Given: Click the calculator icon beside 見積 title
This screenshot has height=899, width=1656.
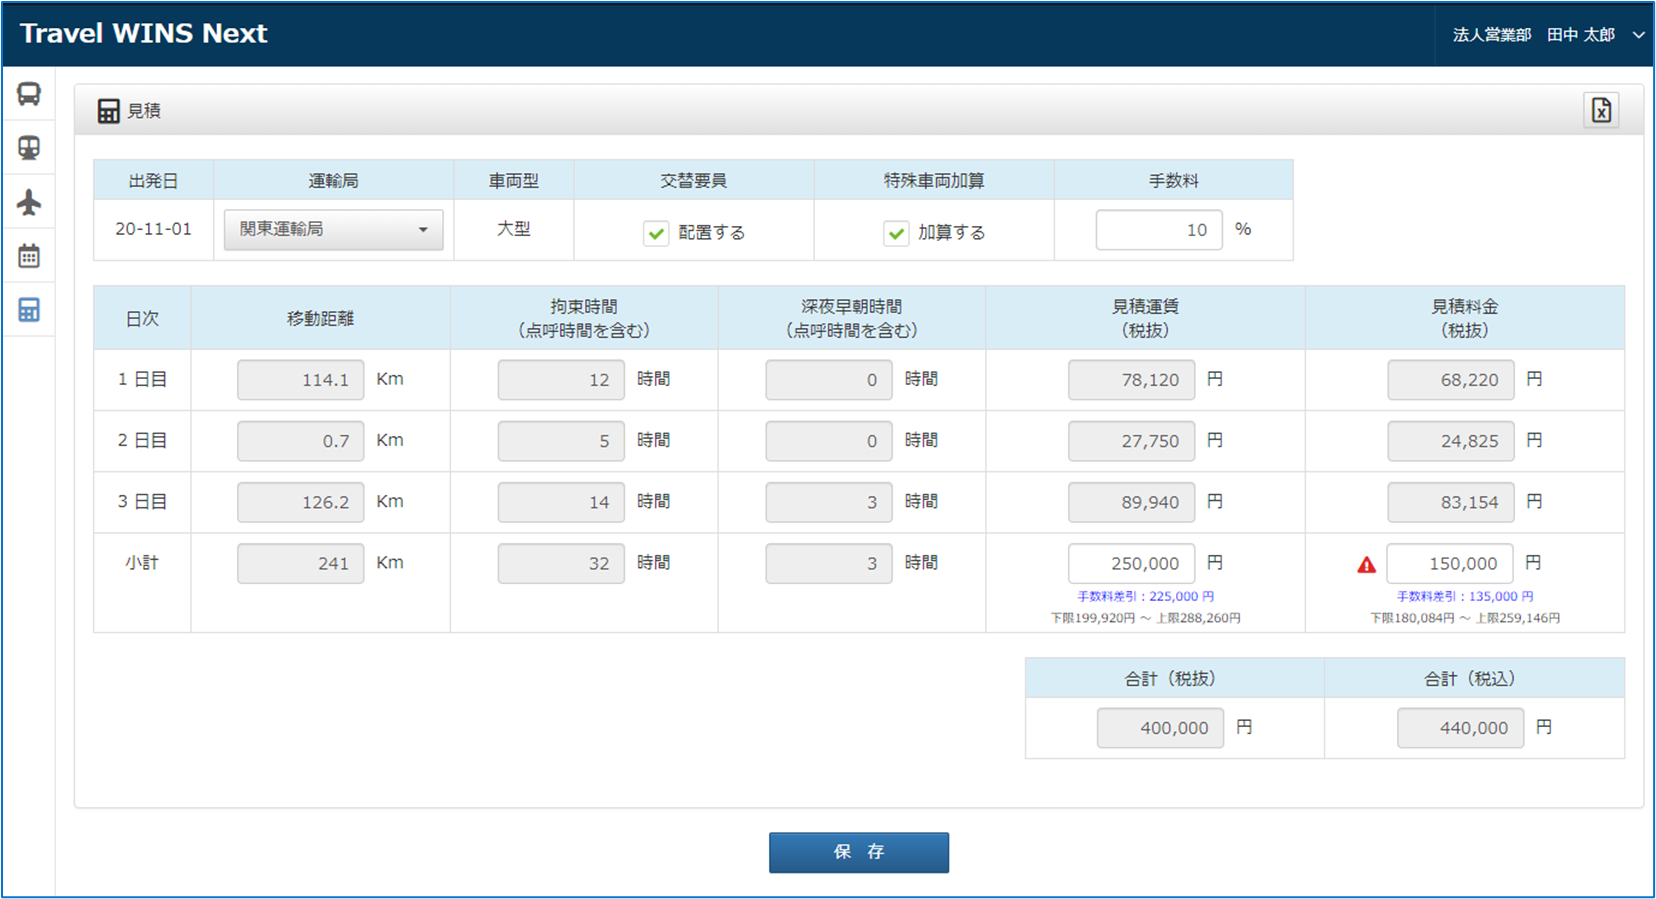Looking at the screenshot, I should point(108,111).
